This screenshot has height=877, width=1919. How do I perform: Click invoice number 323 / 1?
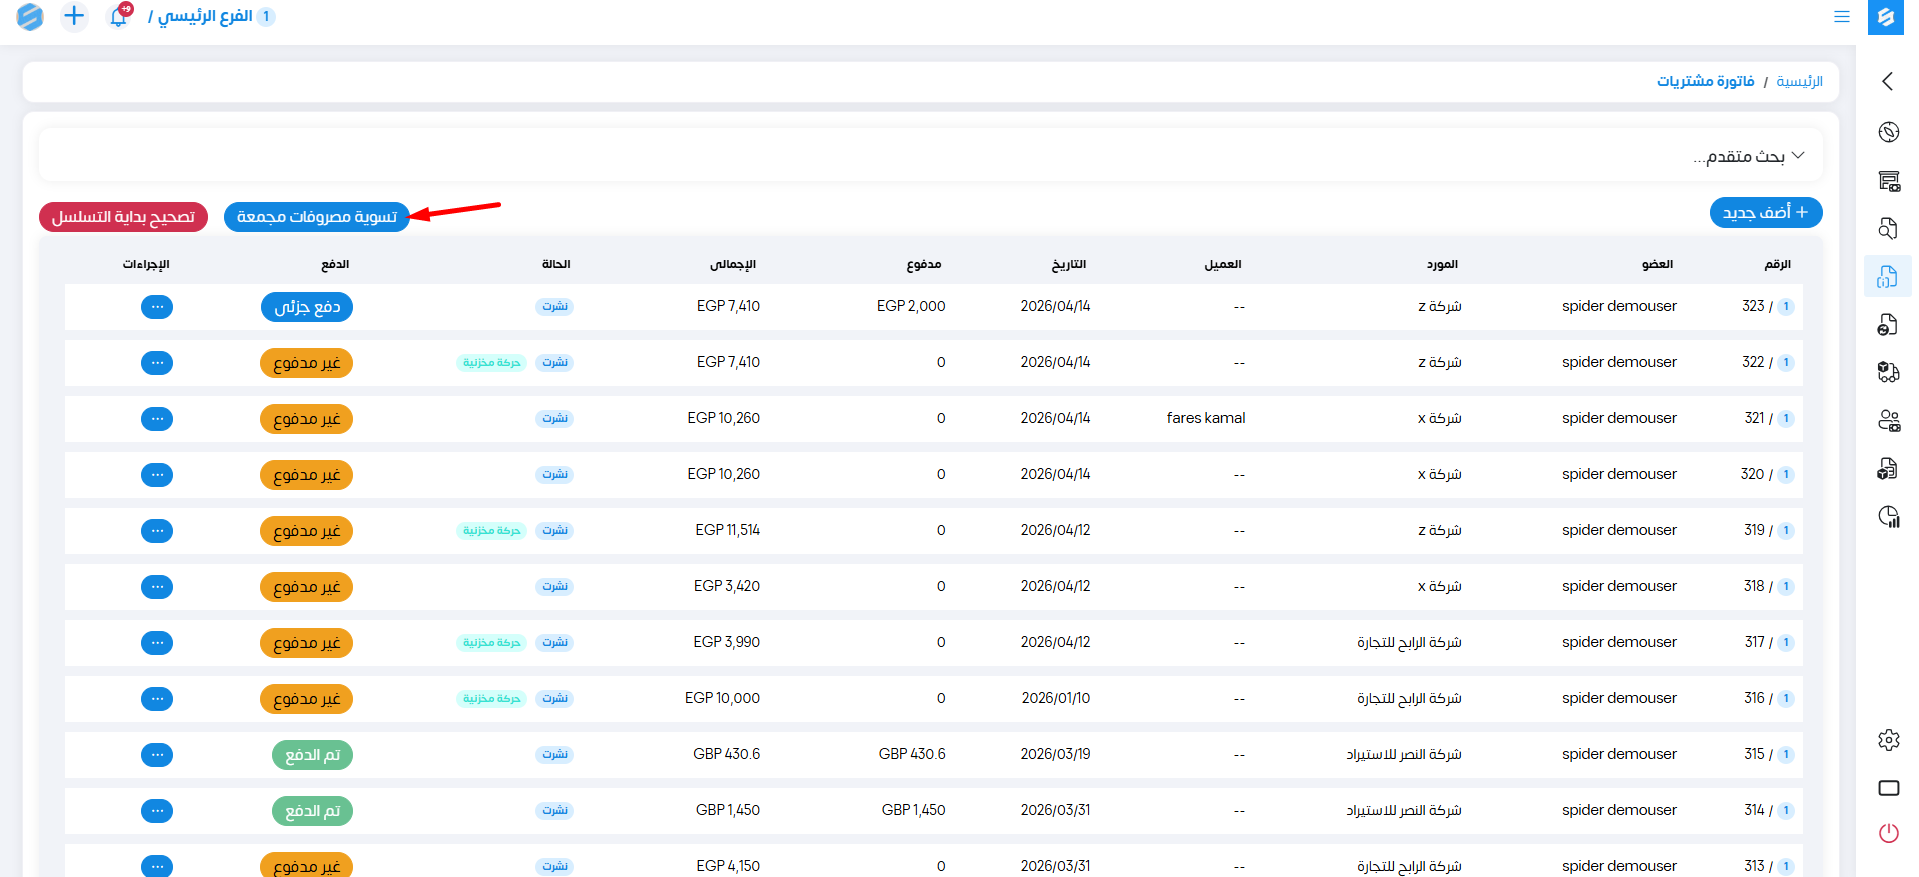click(x=1767, y=306)
